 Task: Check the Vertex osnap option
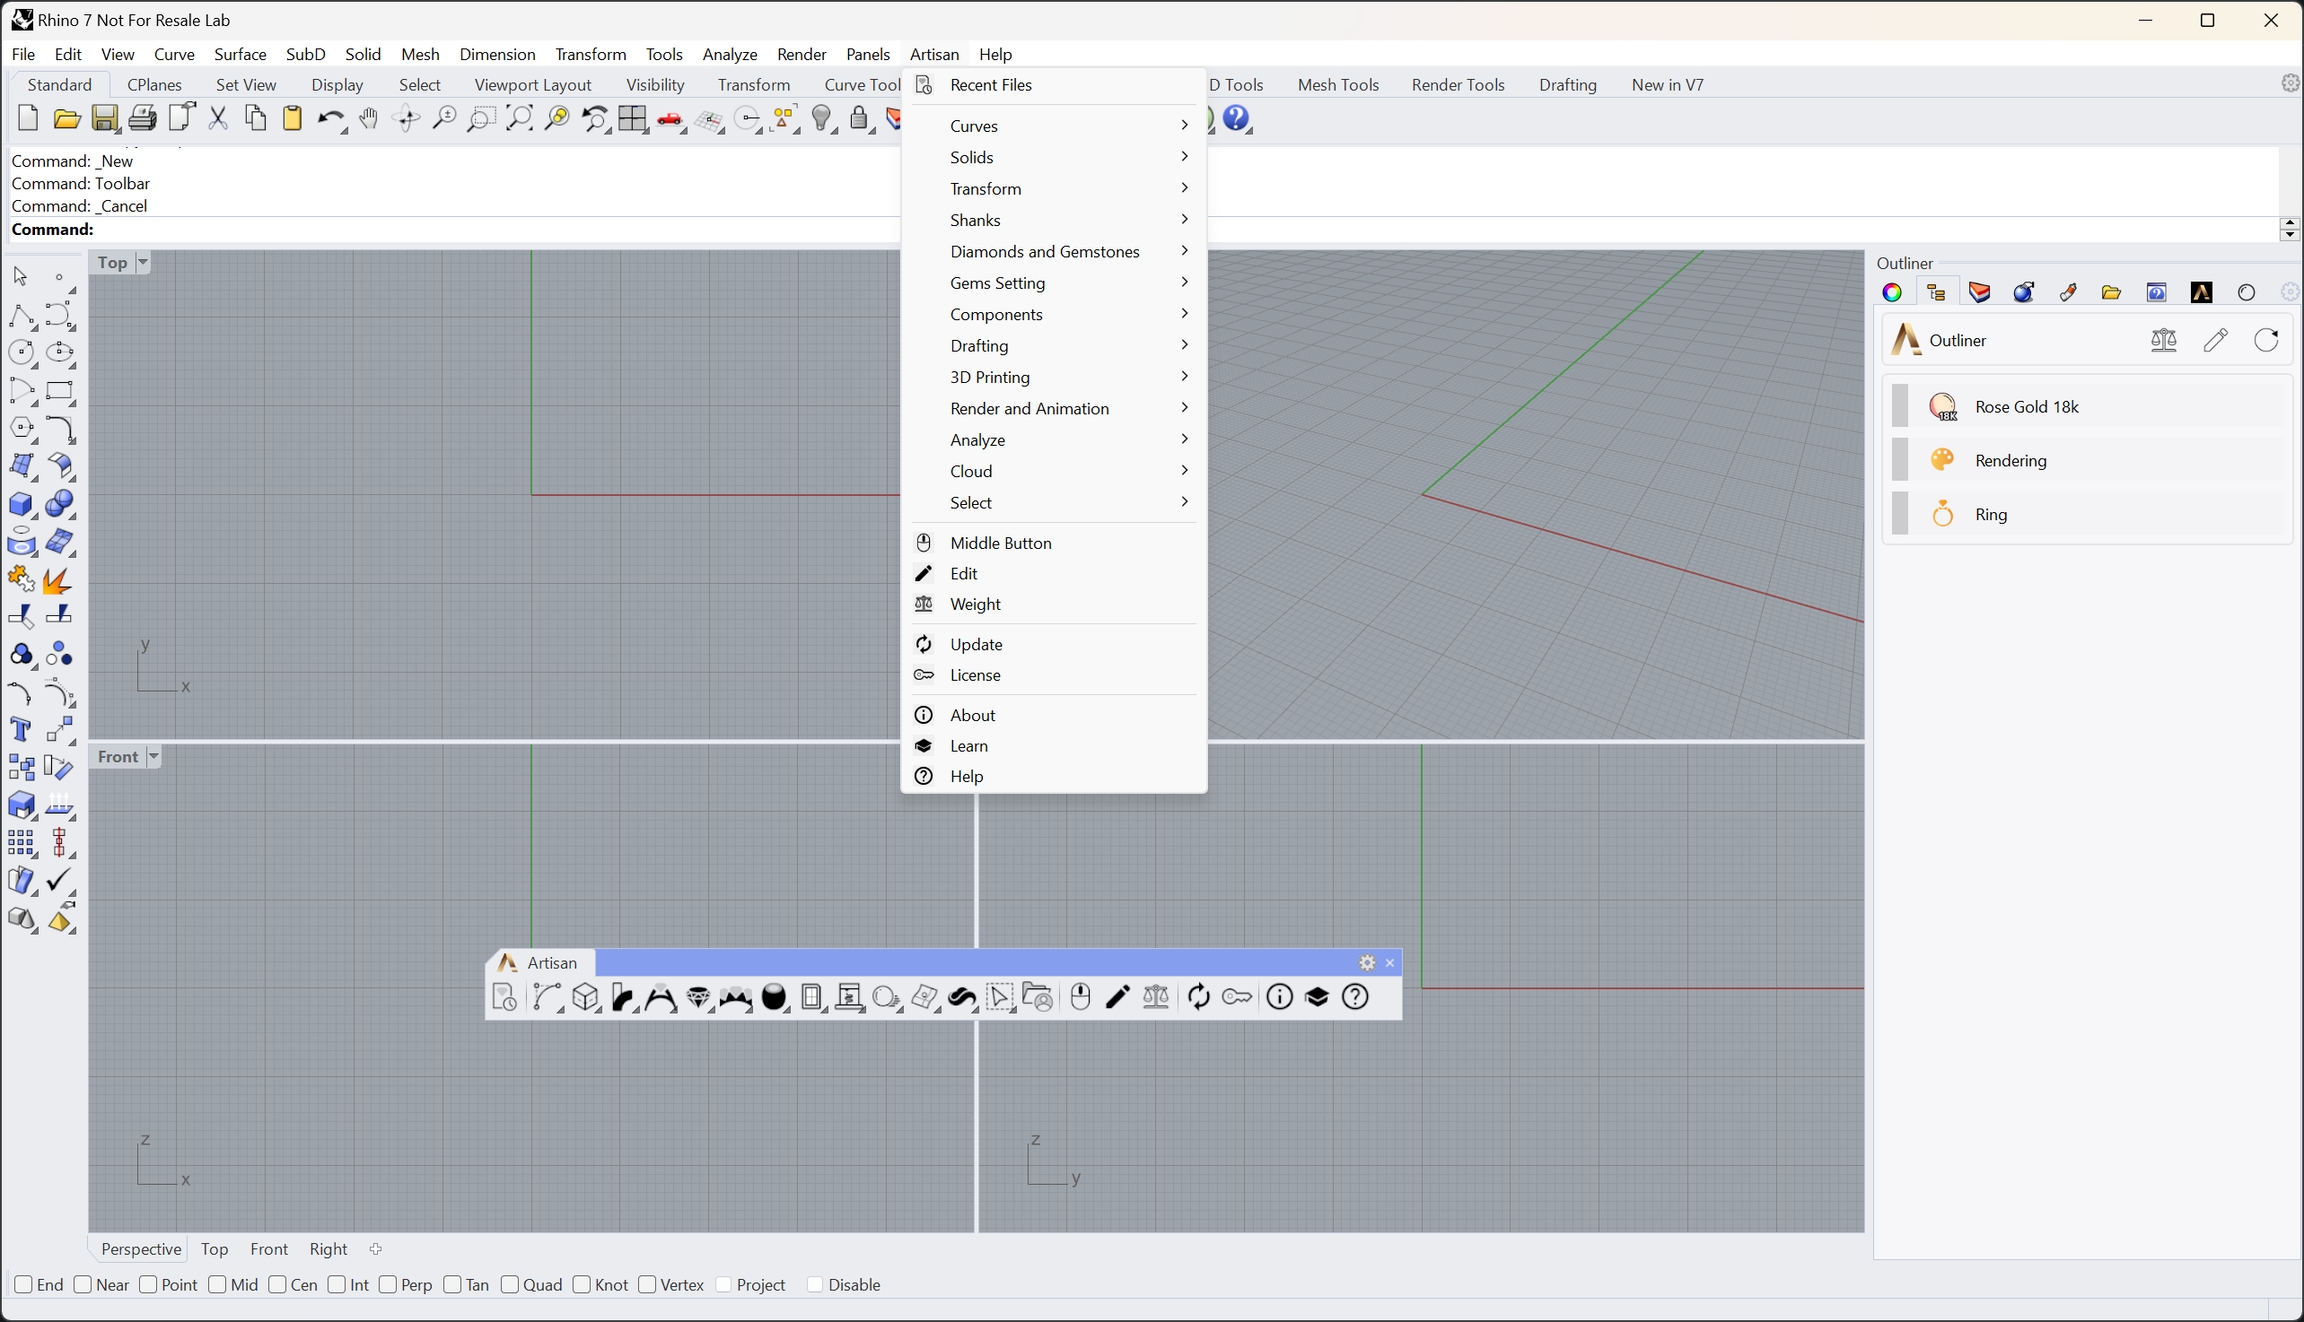pyautogui.click(x=647, y=1285)
